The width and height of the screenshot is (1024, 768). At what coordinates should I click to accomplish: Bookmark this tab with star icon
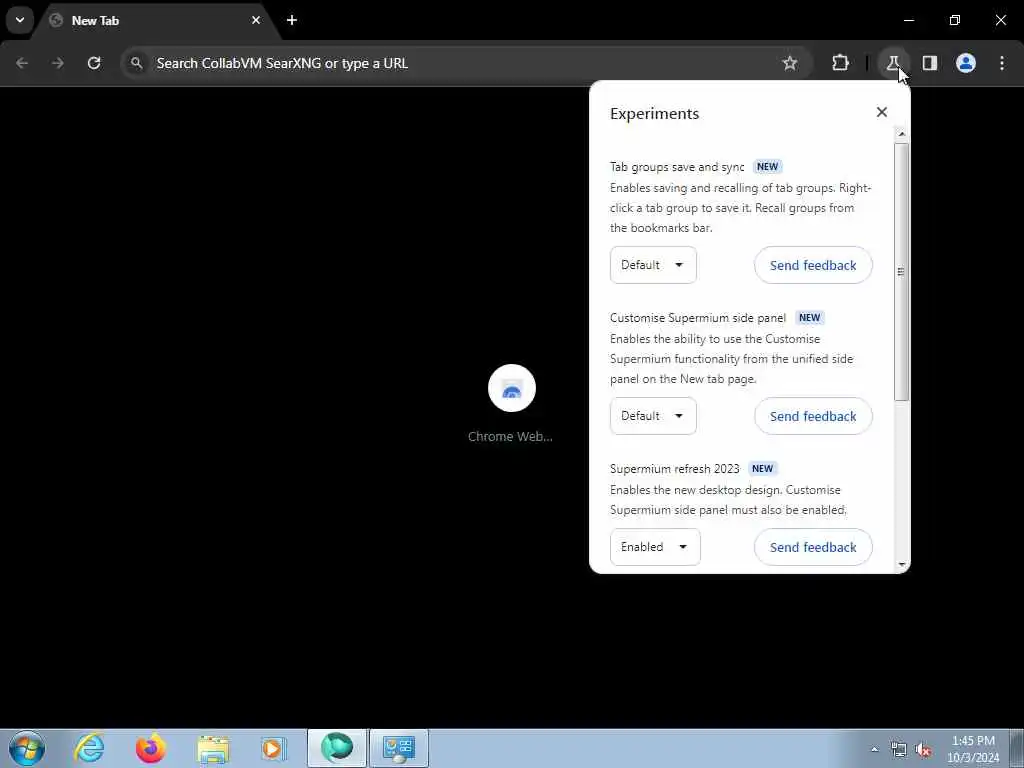790,63
